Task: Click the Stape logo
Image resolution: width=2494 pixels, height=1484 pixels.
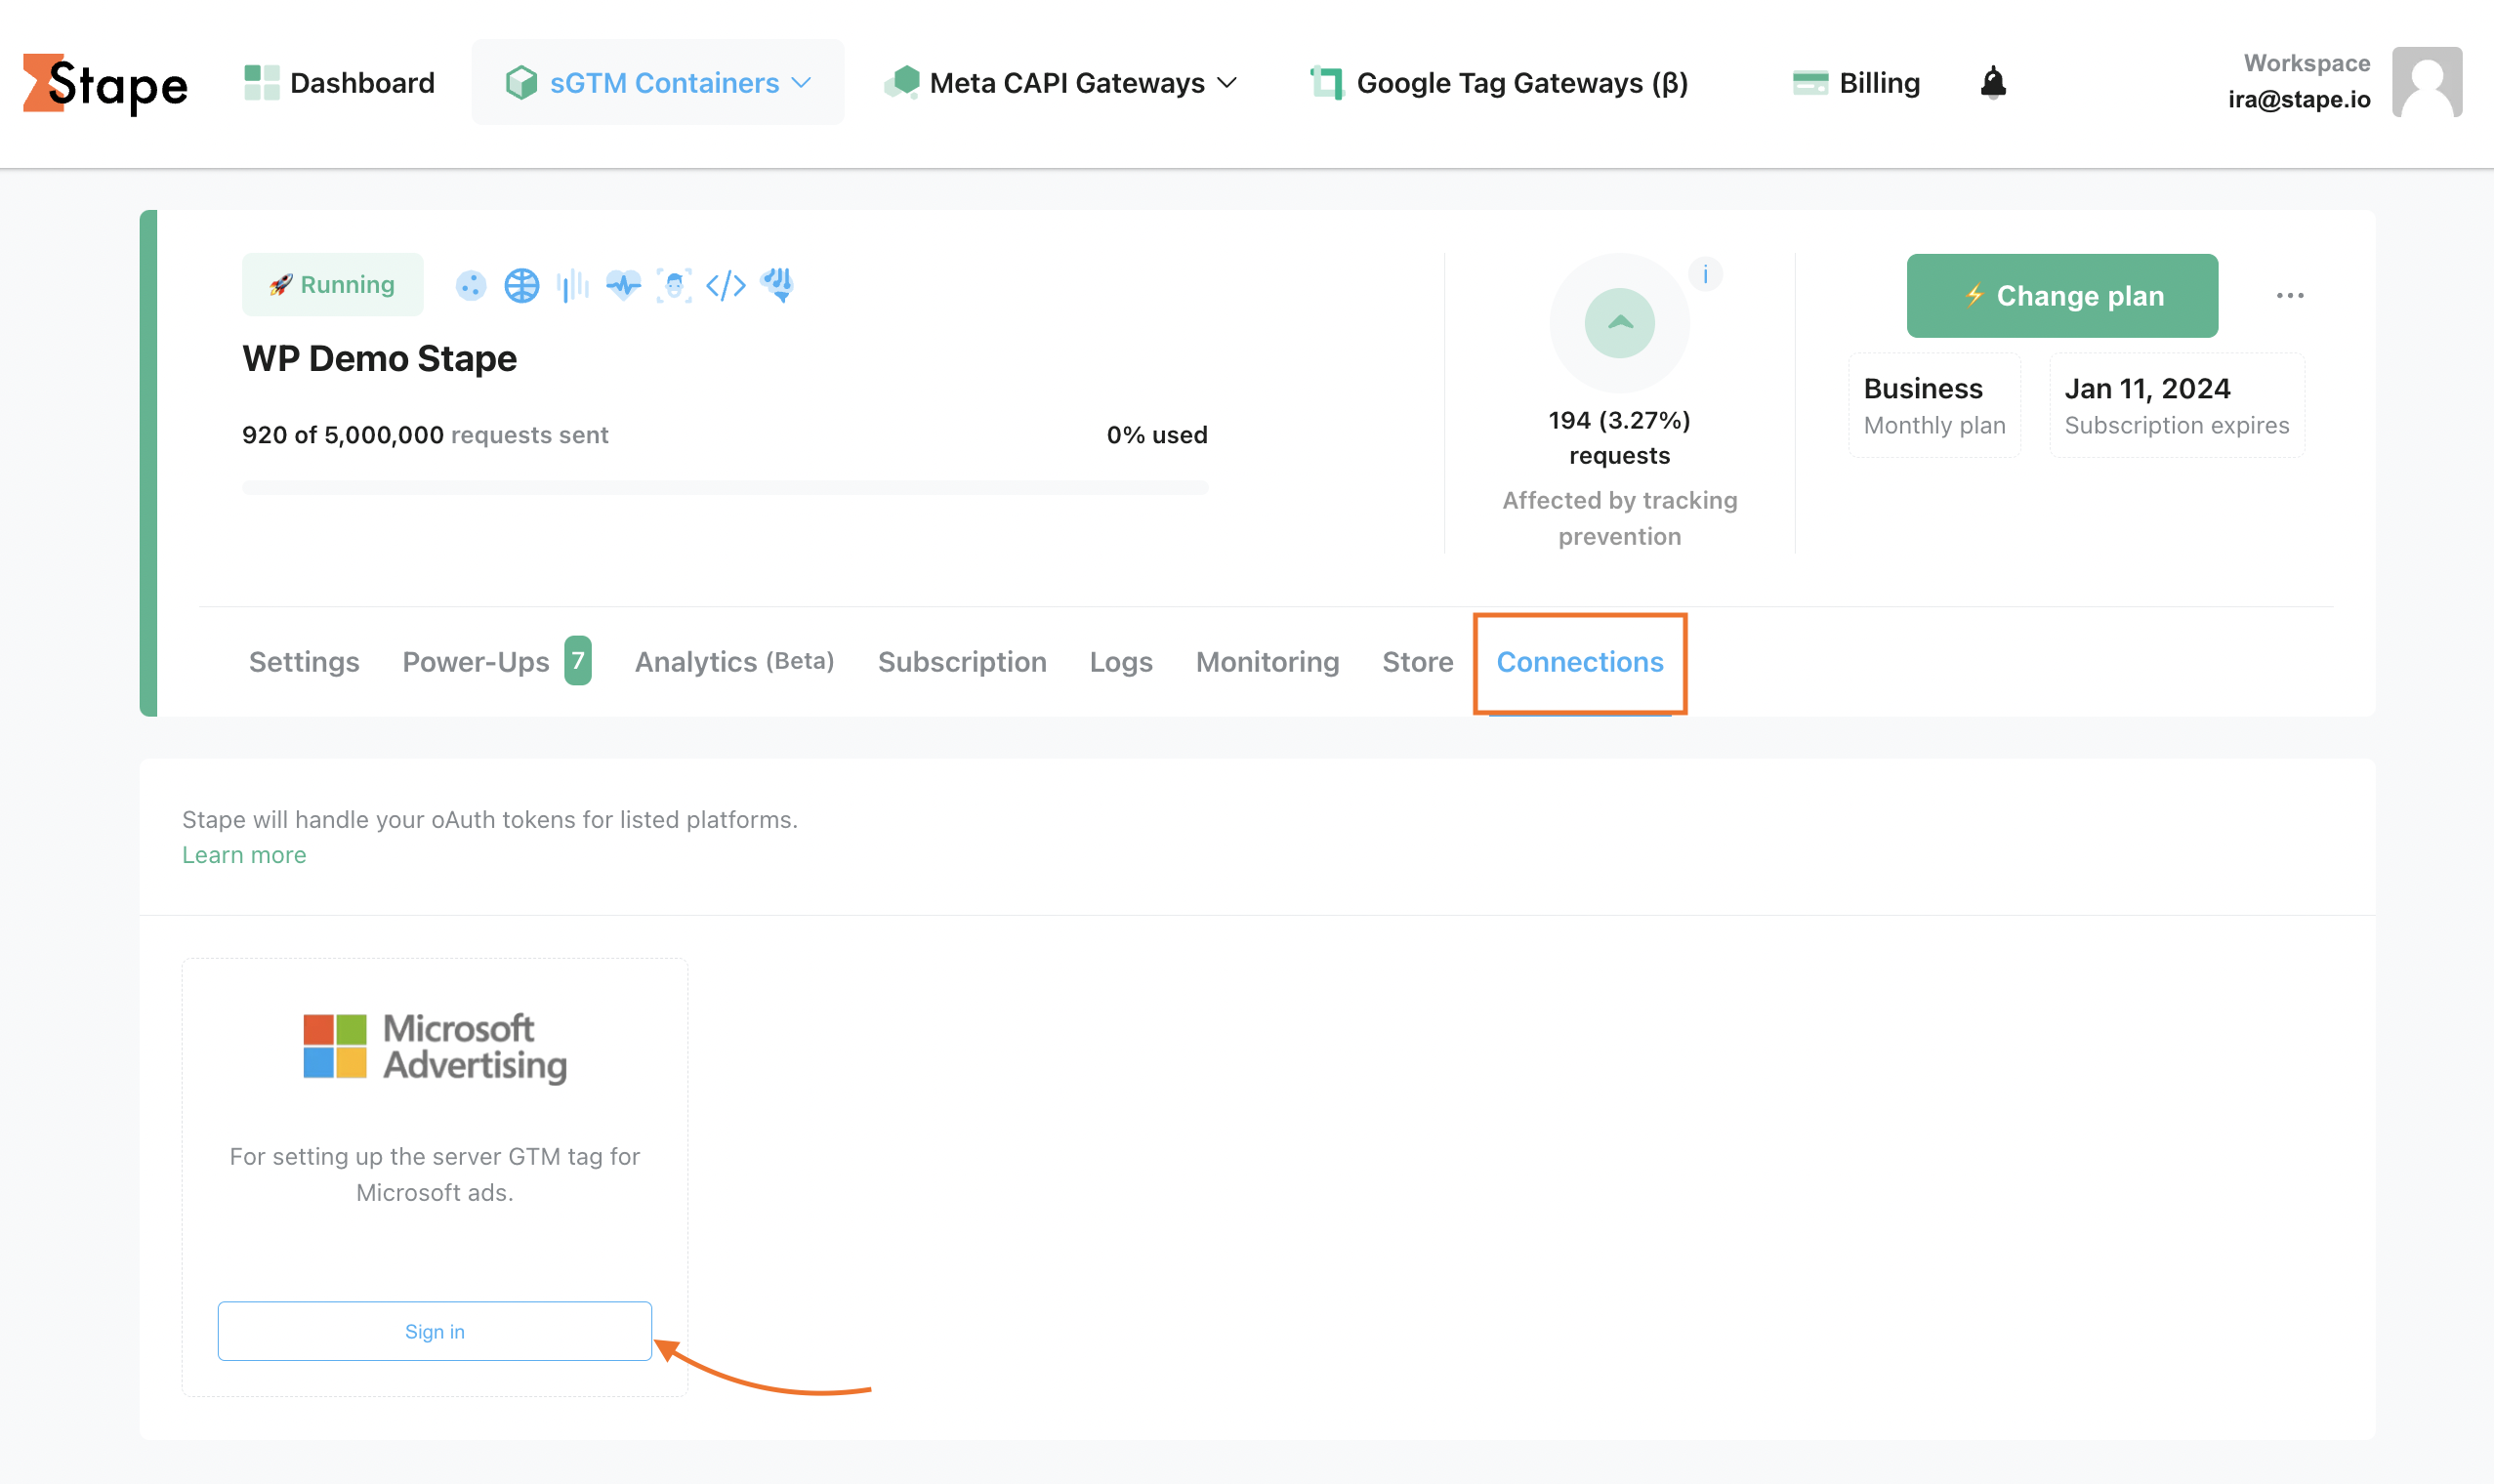Action: [x=105, y=84]
